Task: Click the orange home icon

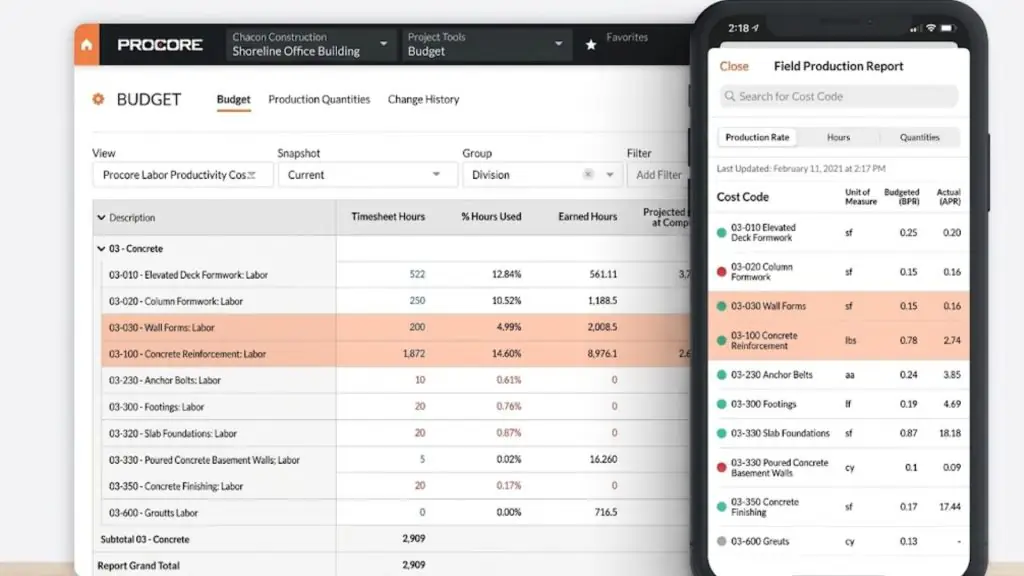Action: 87,44
